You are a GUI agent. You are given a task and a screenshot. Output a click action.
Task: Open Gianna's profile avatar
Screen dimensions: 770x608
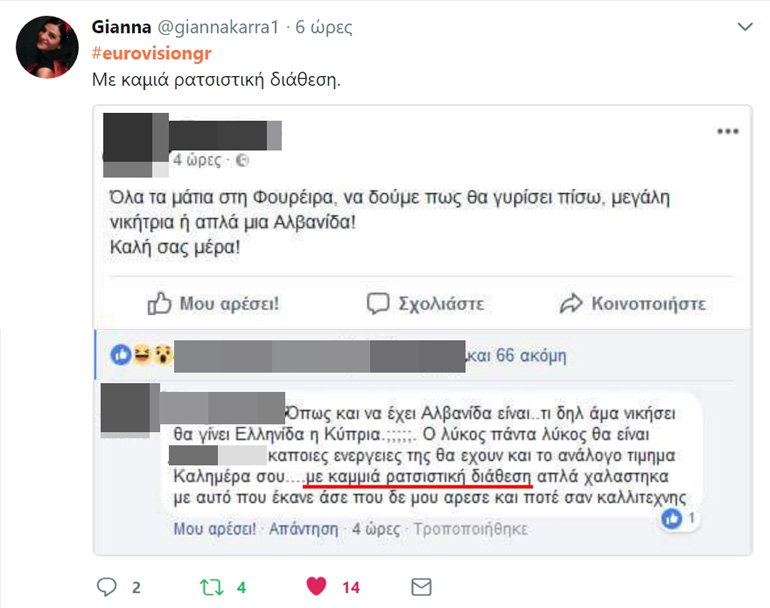(x=47, y=47)
